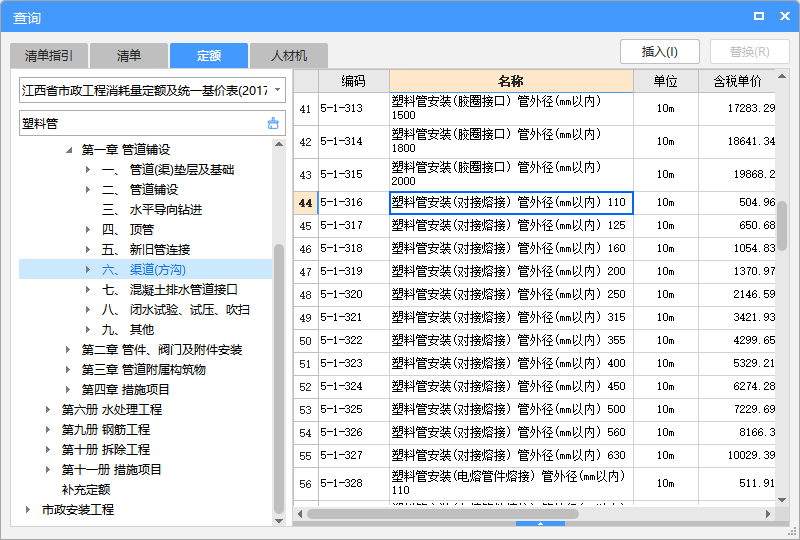Open the 人材机 tab

(289, 55)
